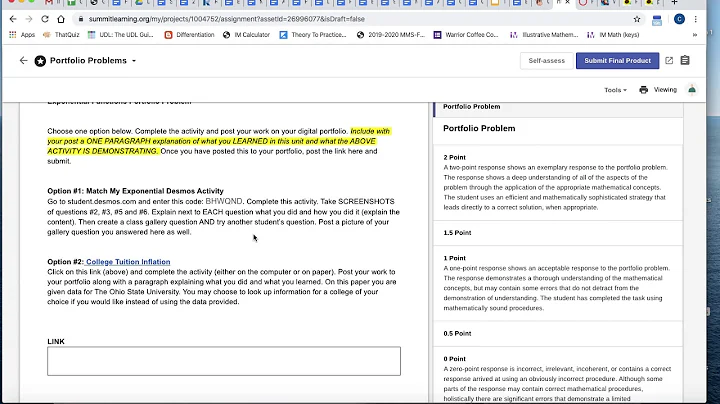Open the Tools dropdown

pyautogui.click(x=615, y=90)
